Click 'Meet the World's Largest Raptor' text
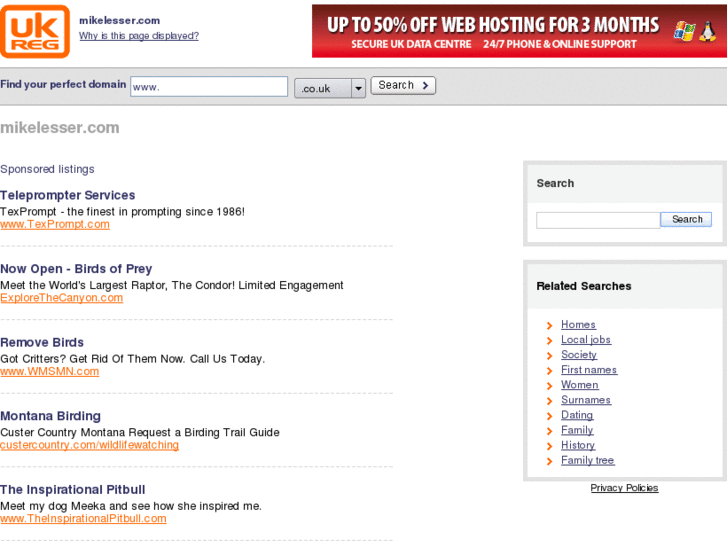This screenshot has width=727, height=545. [x=172, y=285]
